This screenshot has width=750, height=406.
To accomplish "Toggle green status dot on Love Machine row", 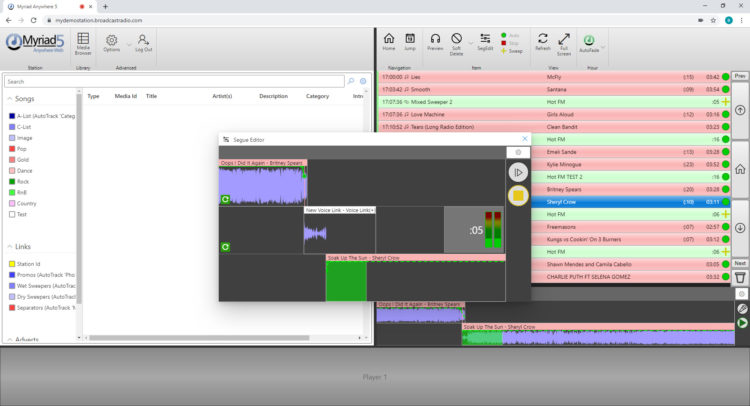I will 726,114.
